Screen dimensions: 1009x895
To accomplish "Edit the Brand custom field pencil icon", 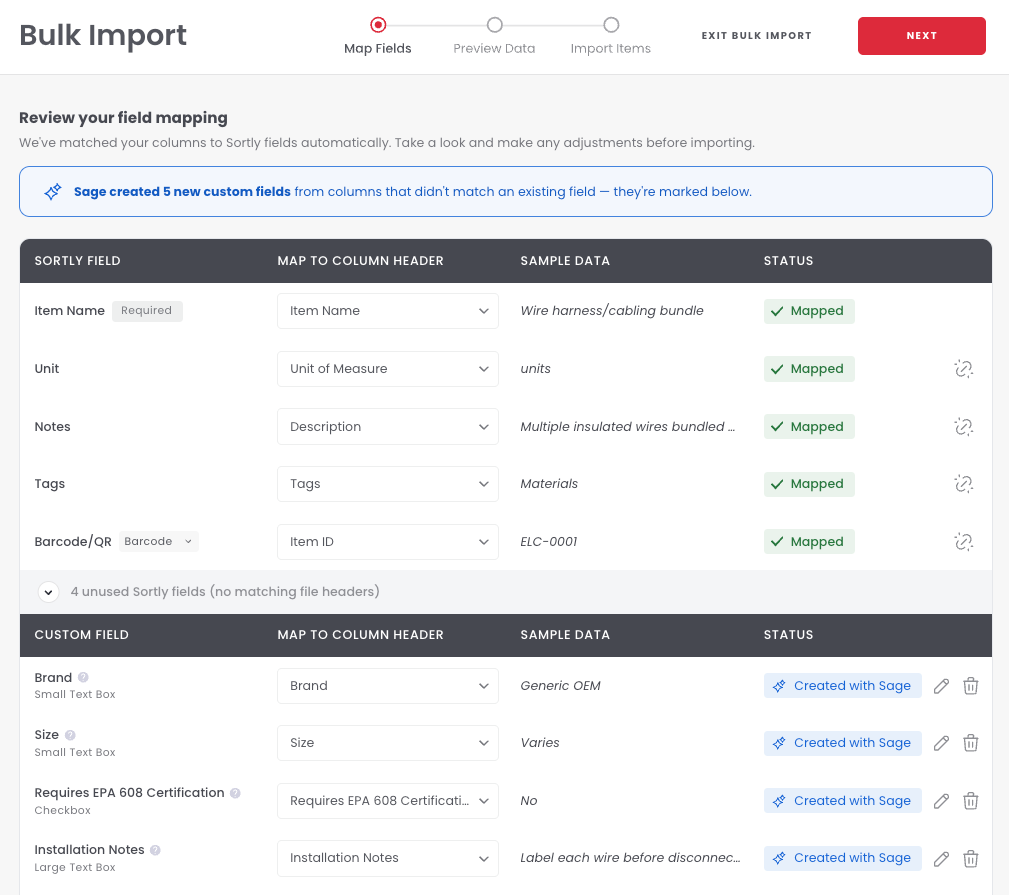I will pyautogui.click(x=941, y=686).
